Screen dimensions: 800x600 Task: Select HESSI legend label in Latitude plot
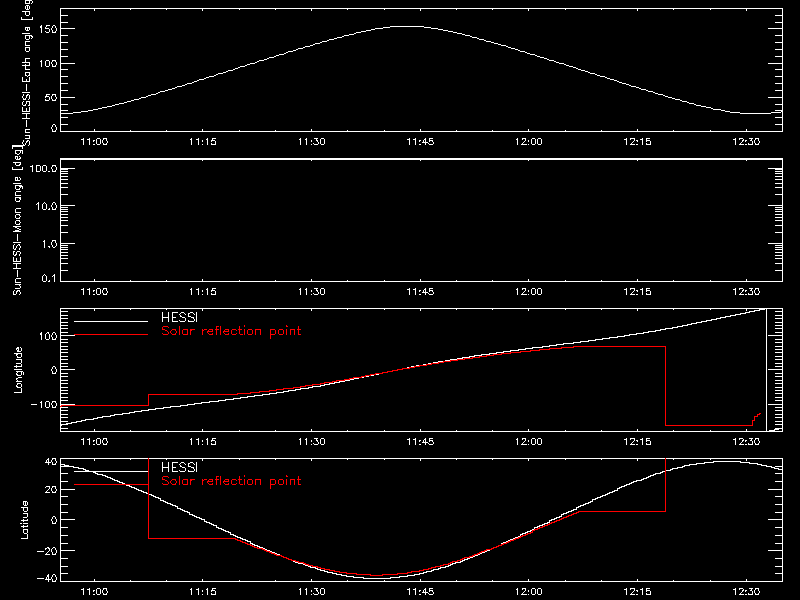pyautogui.click(x=180, y=467)
